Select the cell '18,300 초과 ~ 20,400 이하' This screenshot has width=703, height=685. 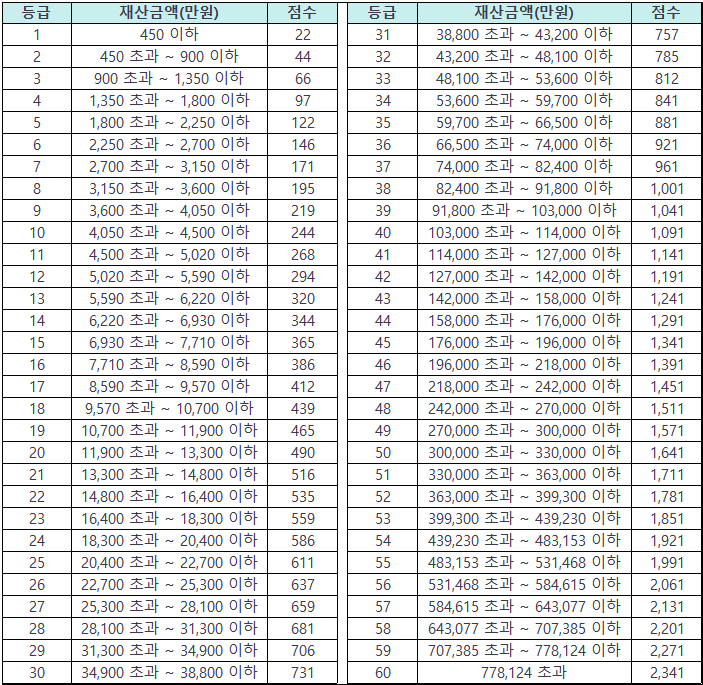[x=169, y=540]
